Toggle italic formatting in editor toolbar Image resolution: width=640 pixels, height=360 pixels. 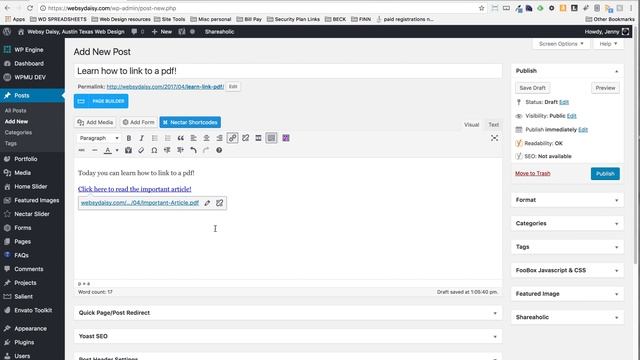point(142,138)
